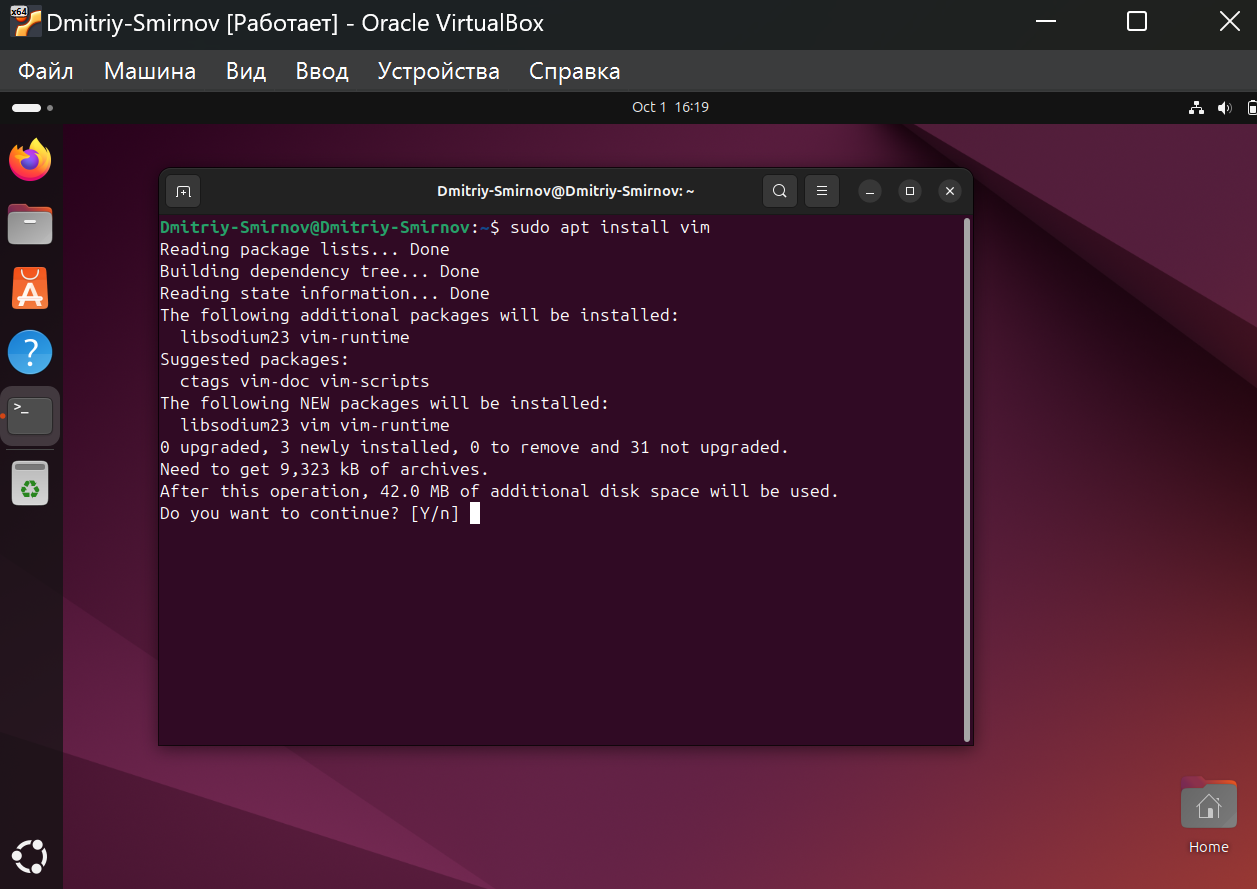Viewport: 1257px width, 889px height.
Task: Click 'ctags vim-doc vim-scripts' line
Action: pos(305,382)
